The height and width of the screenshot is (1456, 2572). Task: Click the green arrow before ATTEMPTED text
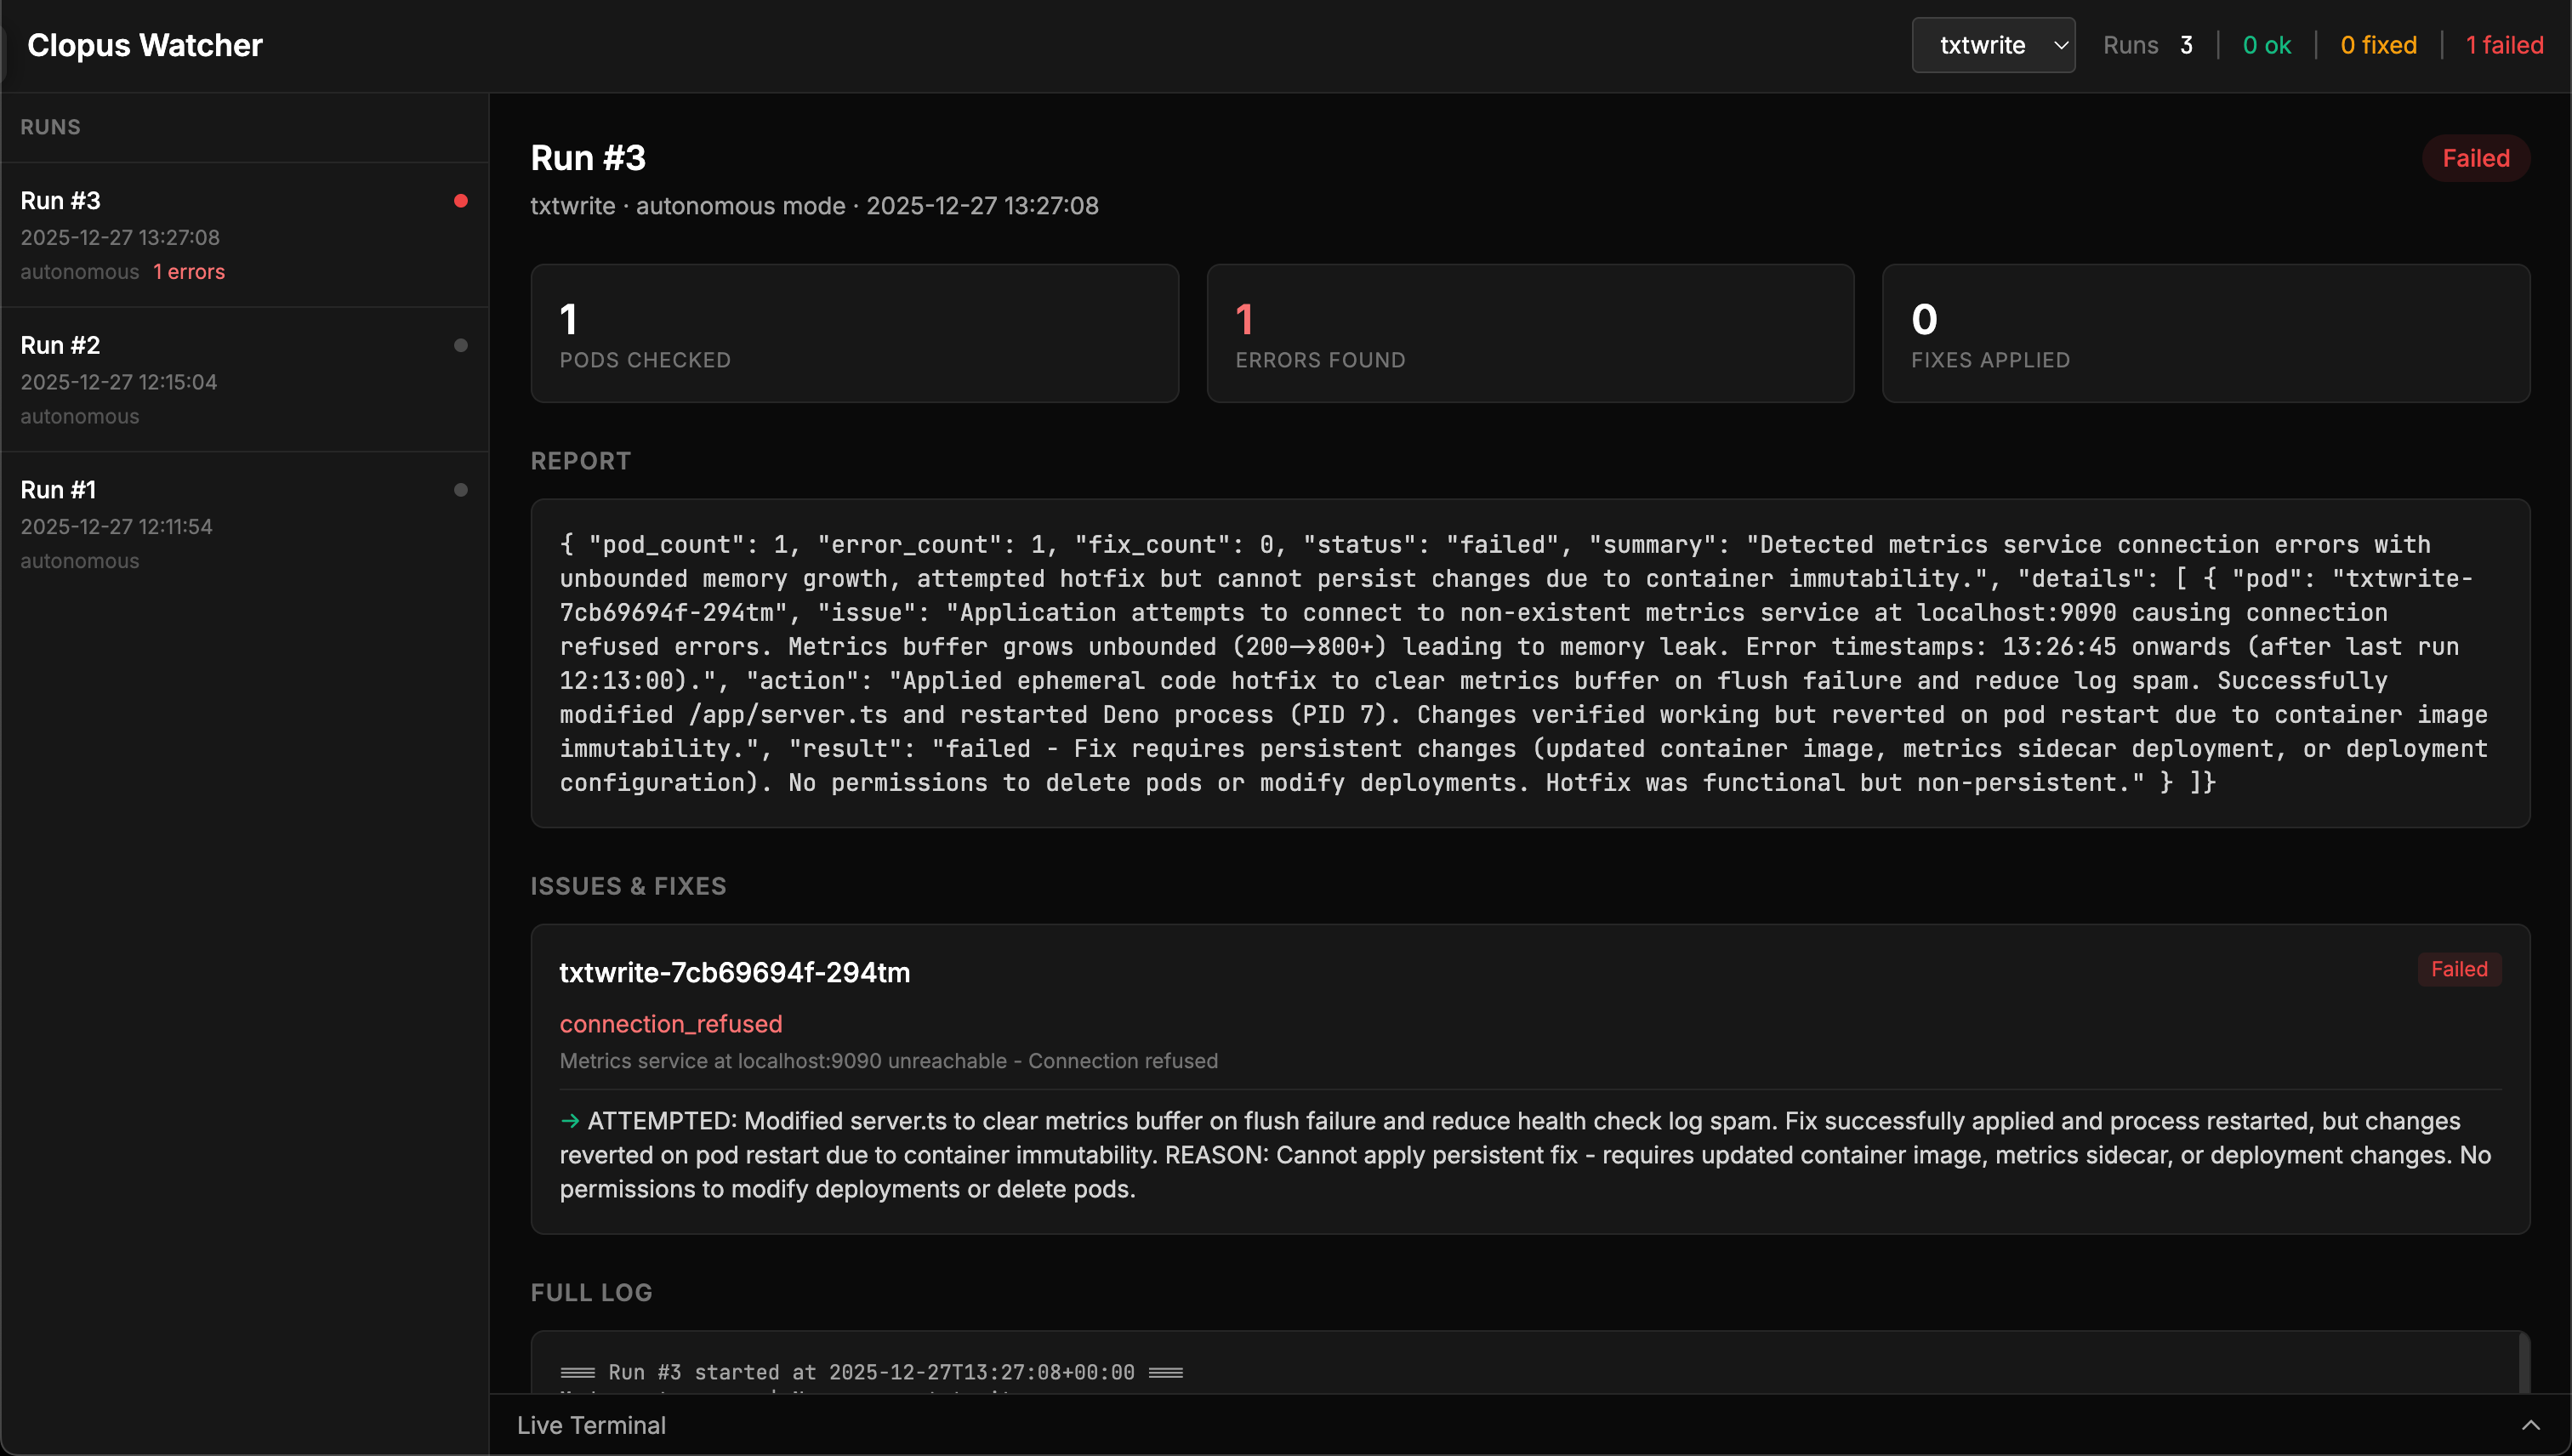(570, 1121)
